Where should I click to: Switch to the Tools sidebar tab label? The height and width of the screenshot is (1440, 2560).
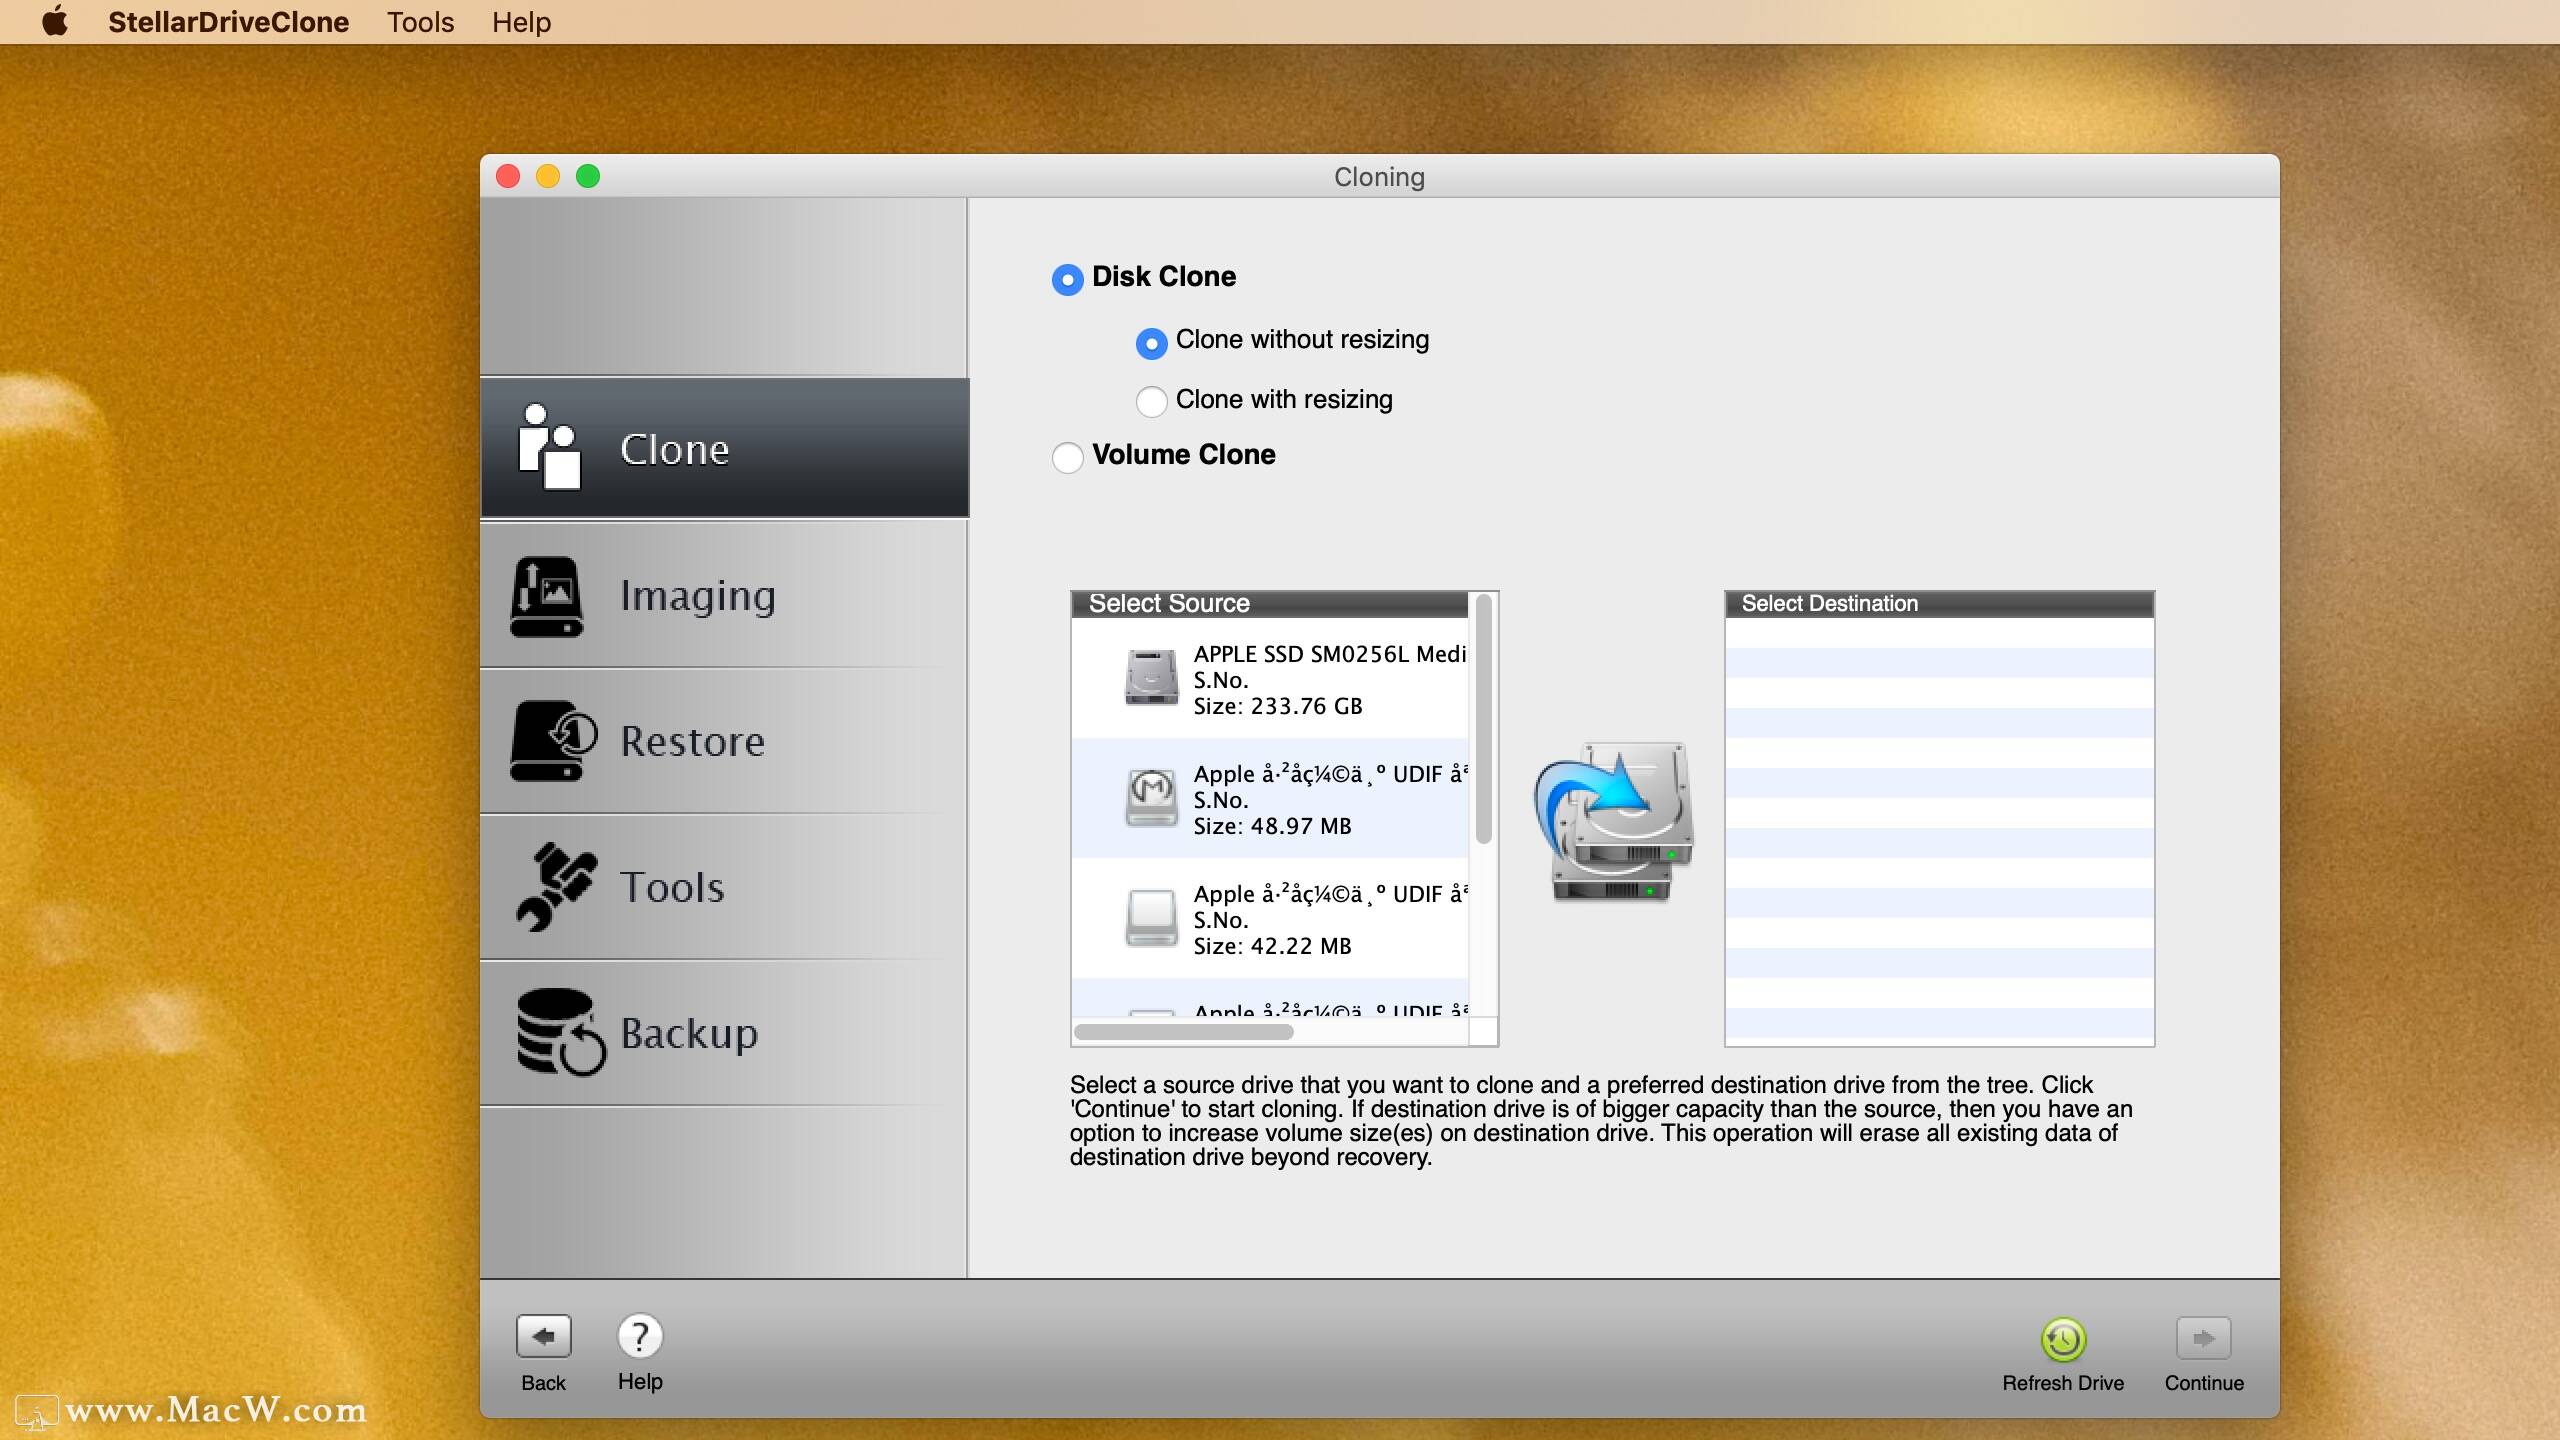[672, 887]
